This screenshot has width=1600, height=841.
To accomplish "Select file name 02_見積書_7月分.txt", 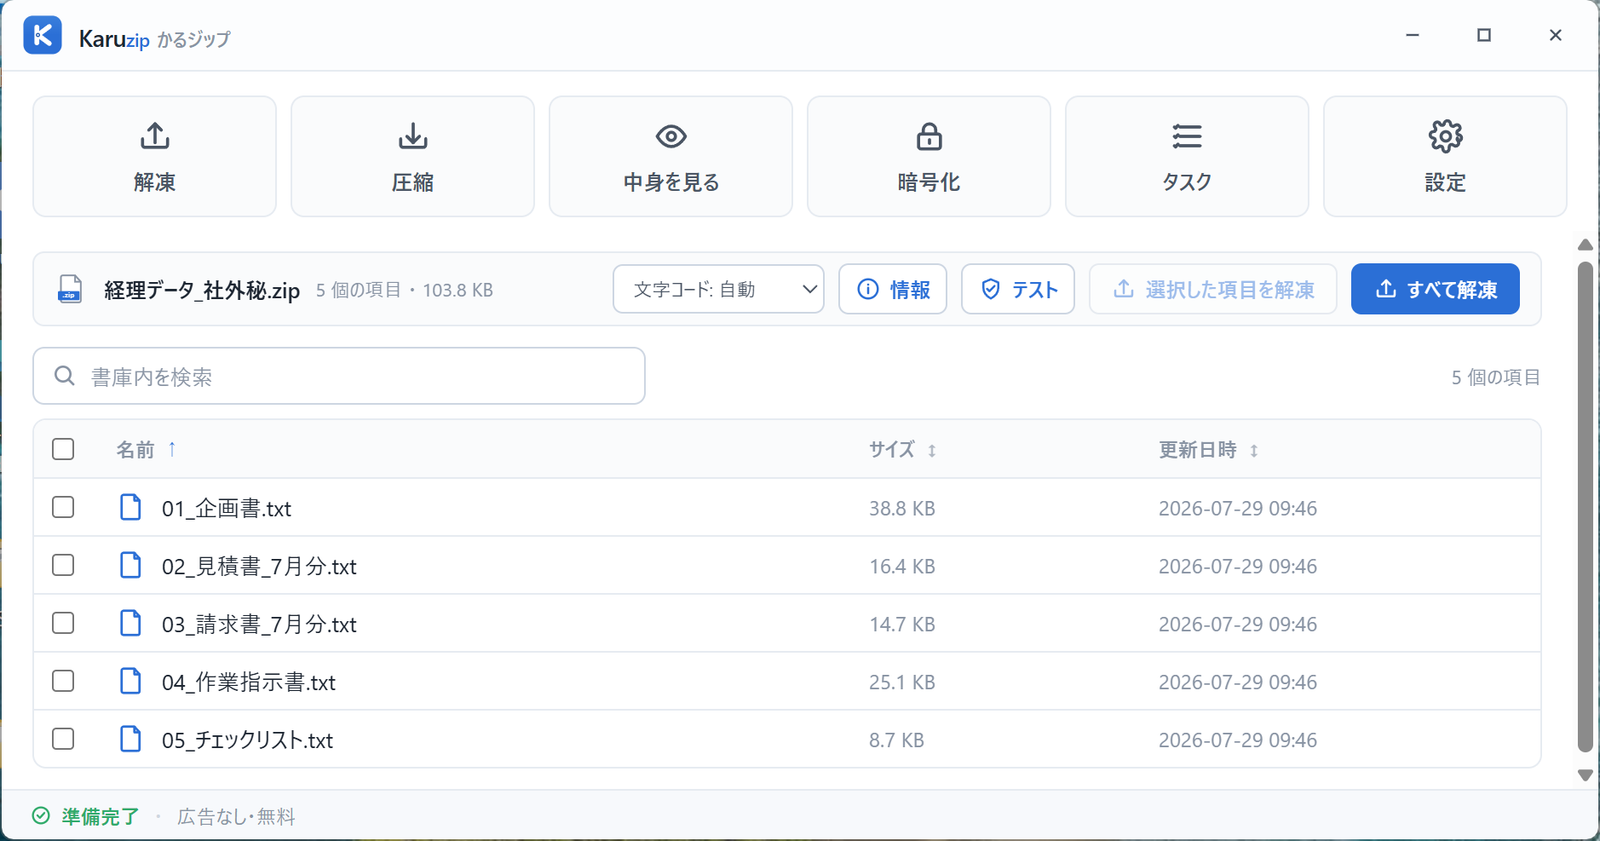I will click(259, 566).
